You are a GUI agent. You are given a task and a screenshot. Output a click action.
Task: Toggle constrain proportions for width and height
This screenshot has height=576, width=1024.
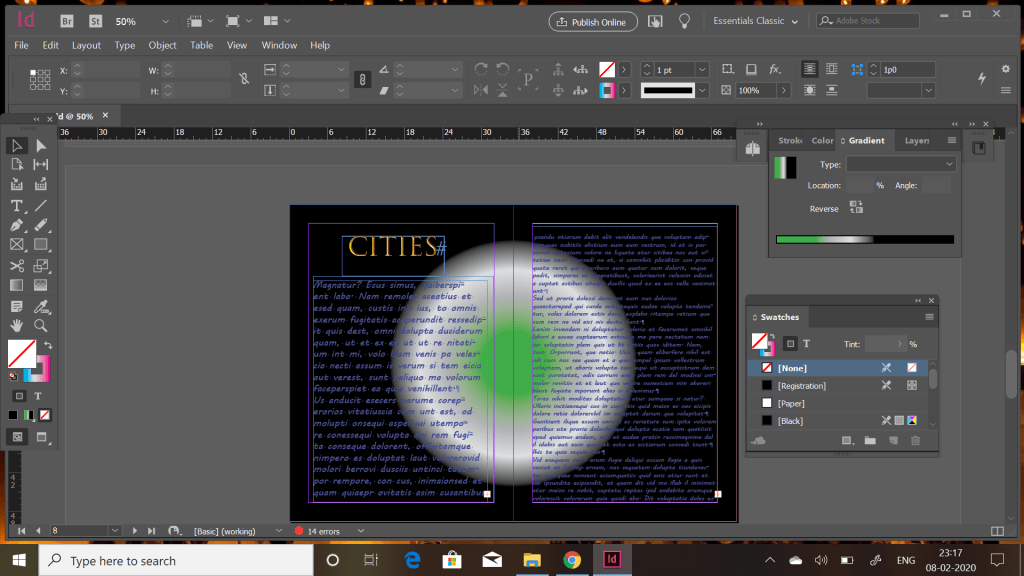(x=243, y=79)
